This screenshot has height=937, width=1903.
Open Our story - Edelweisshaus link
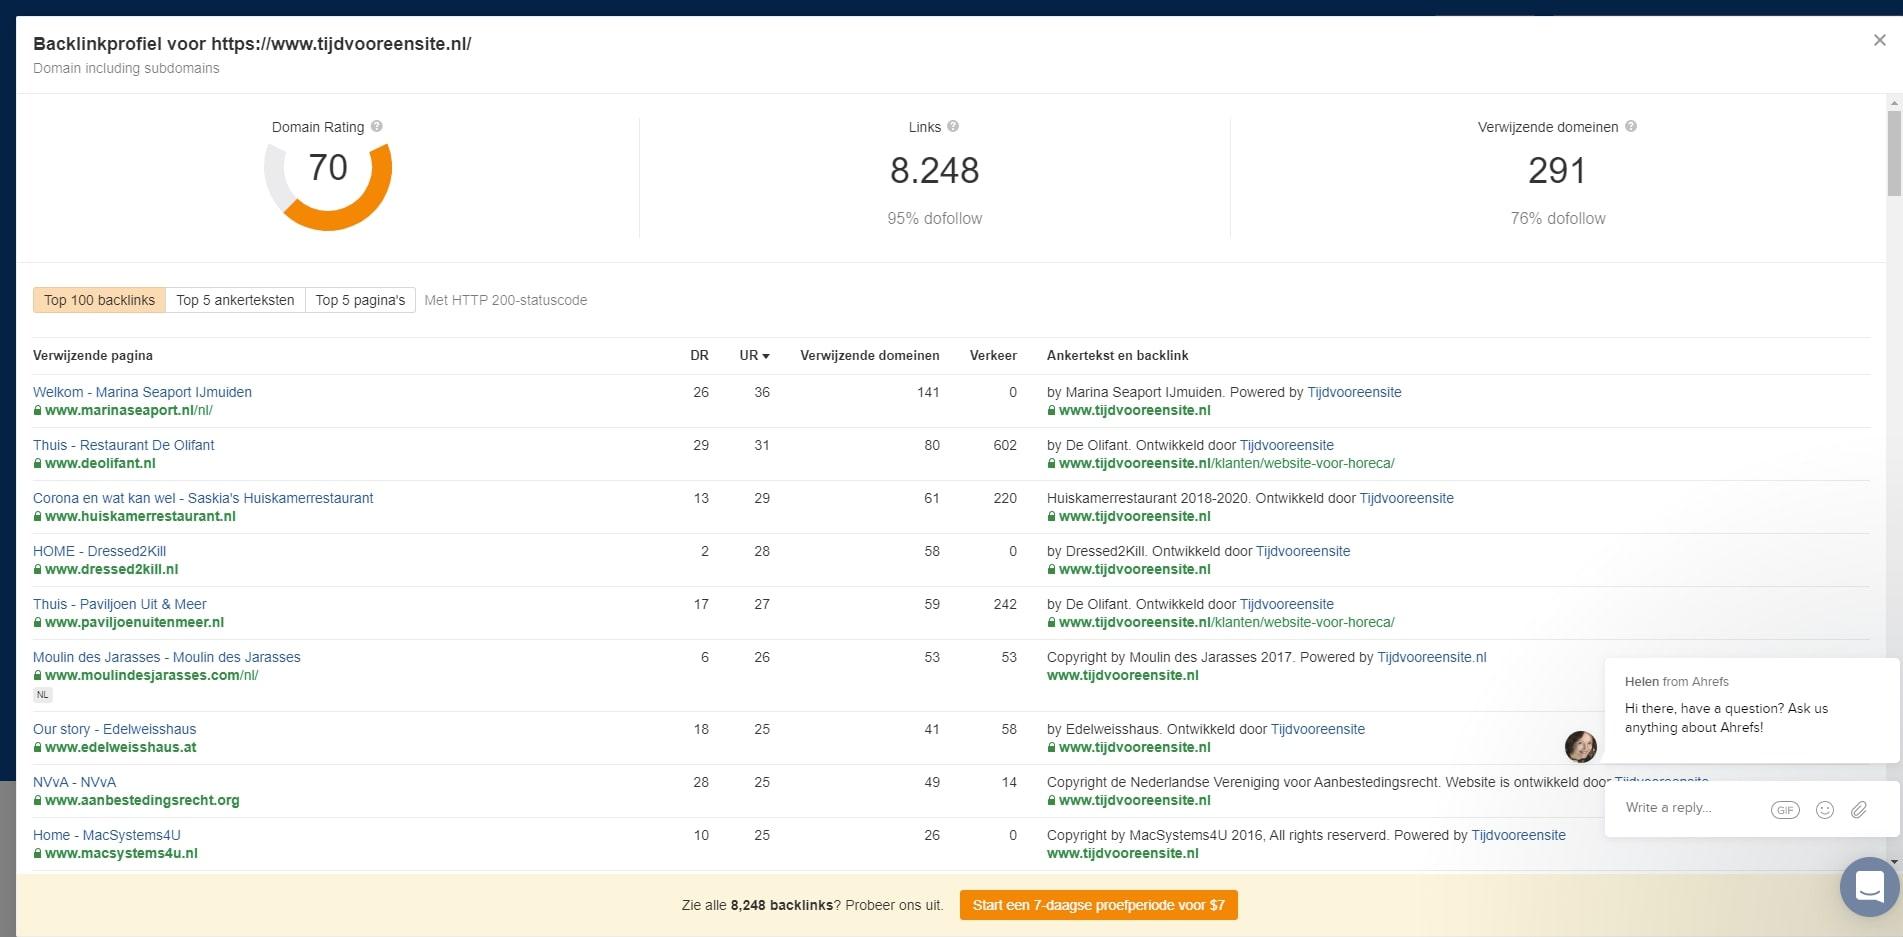(x=114, y=729)
